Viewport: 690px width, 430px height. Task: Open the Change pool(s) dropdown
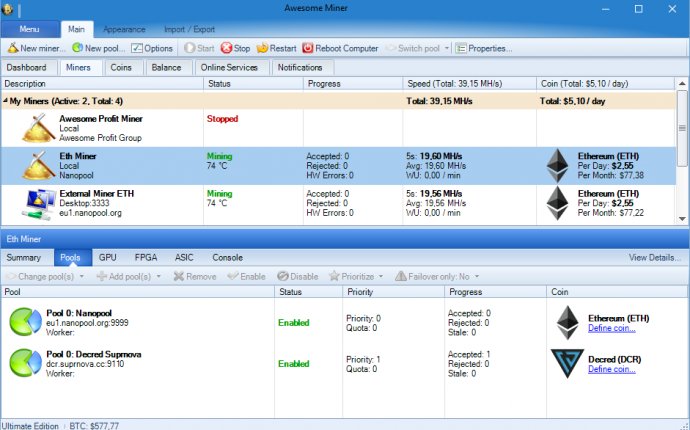44,276
